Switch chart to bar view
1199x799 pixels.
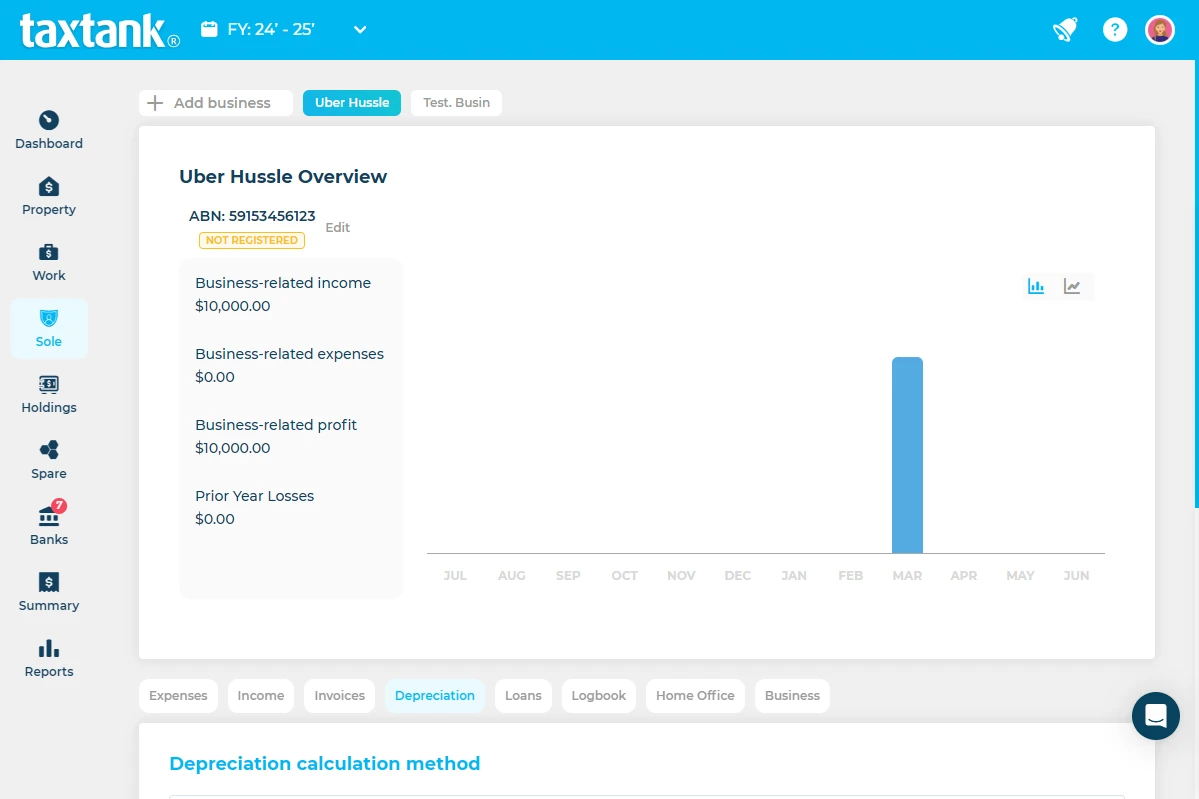point(1036,287)
